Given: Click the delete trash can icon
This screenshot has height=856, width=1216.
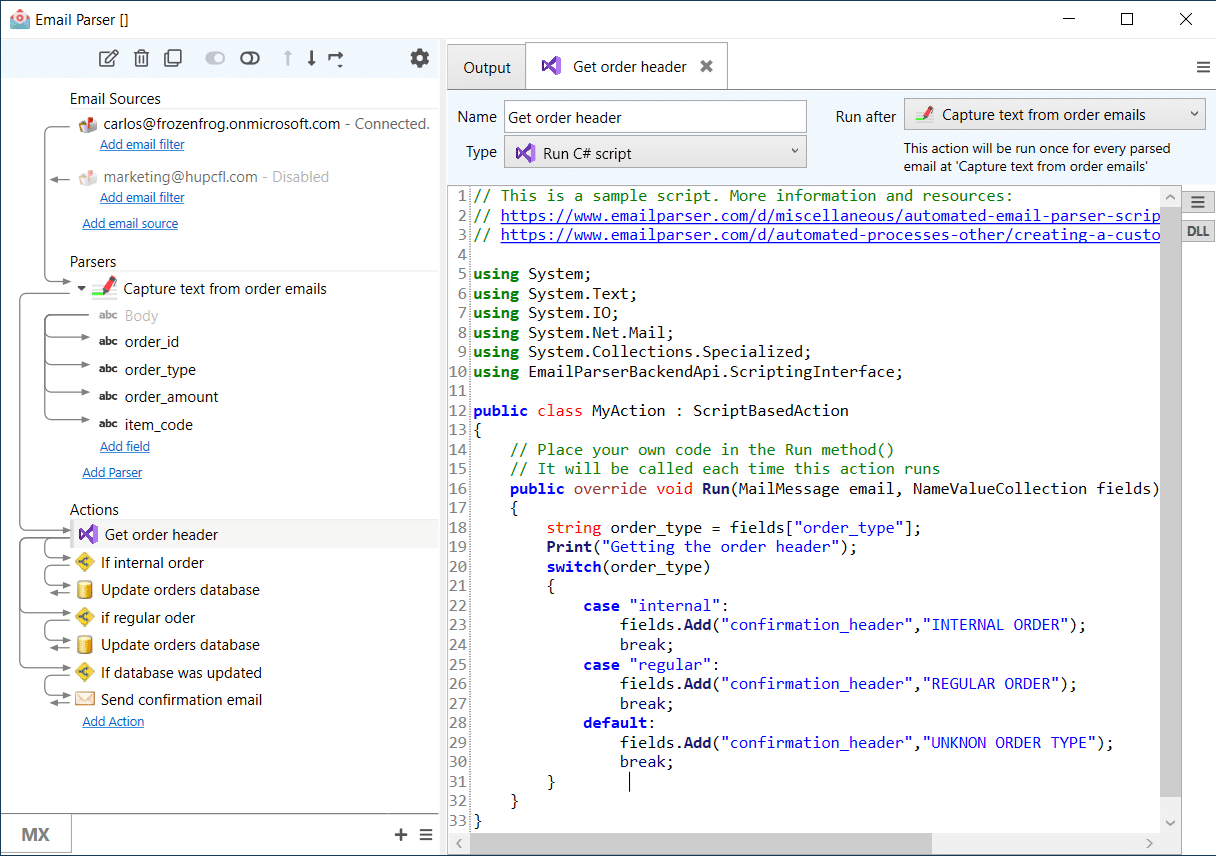Looking at the screenshot, I should click(141, 58).
